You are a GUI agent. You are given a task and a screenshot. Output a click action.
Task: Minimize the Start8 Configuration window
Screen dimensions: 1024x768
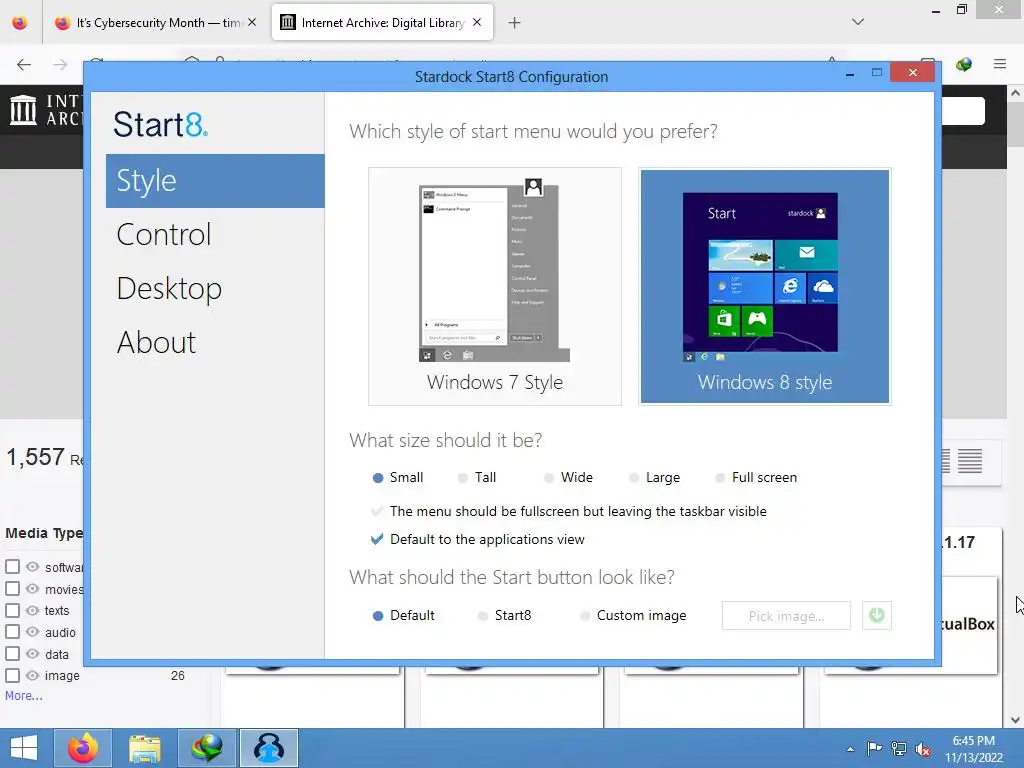[850, 73]
